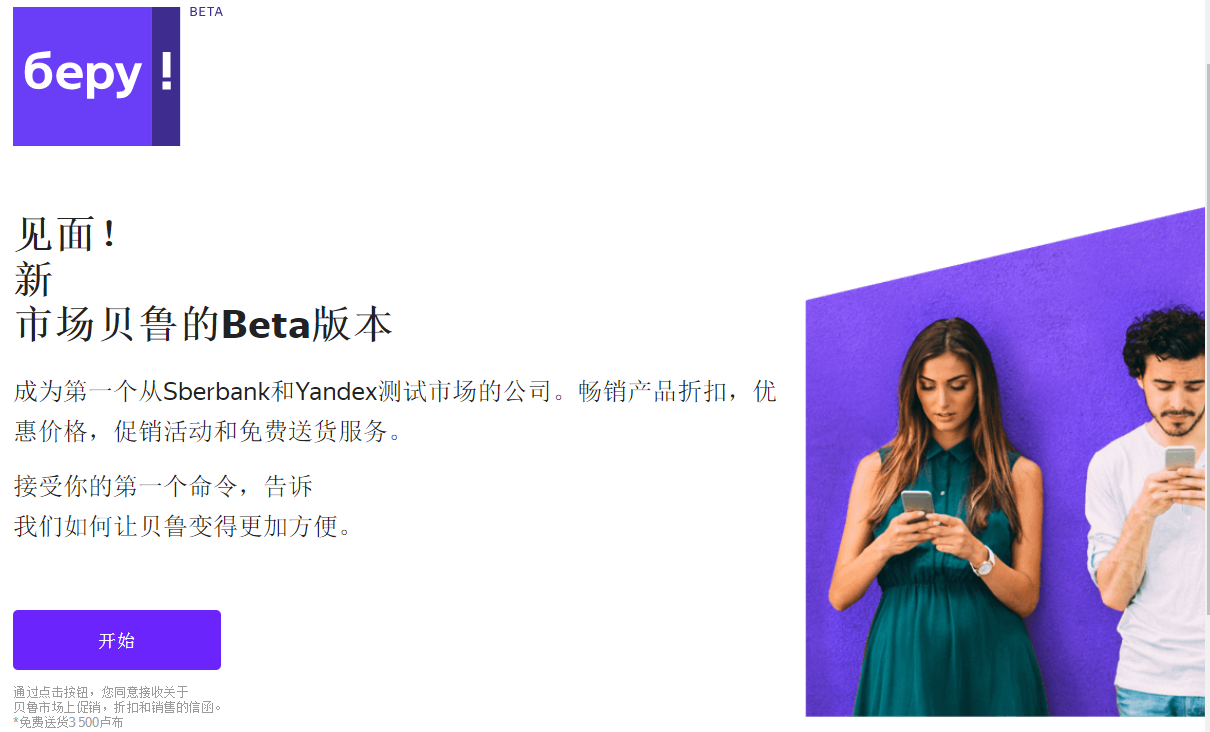This screenshot has height=732, width=1210.
Task: Click the purple беру logo
Action: tap(96, 76)
